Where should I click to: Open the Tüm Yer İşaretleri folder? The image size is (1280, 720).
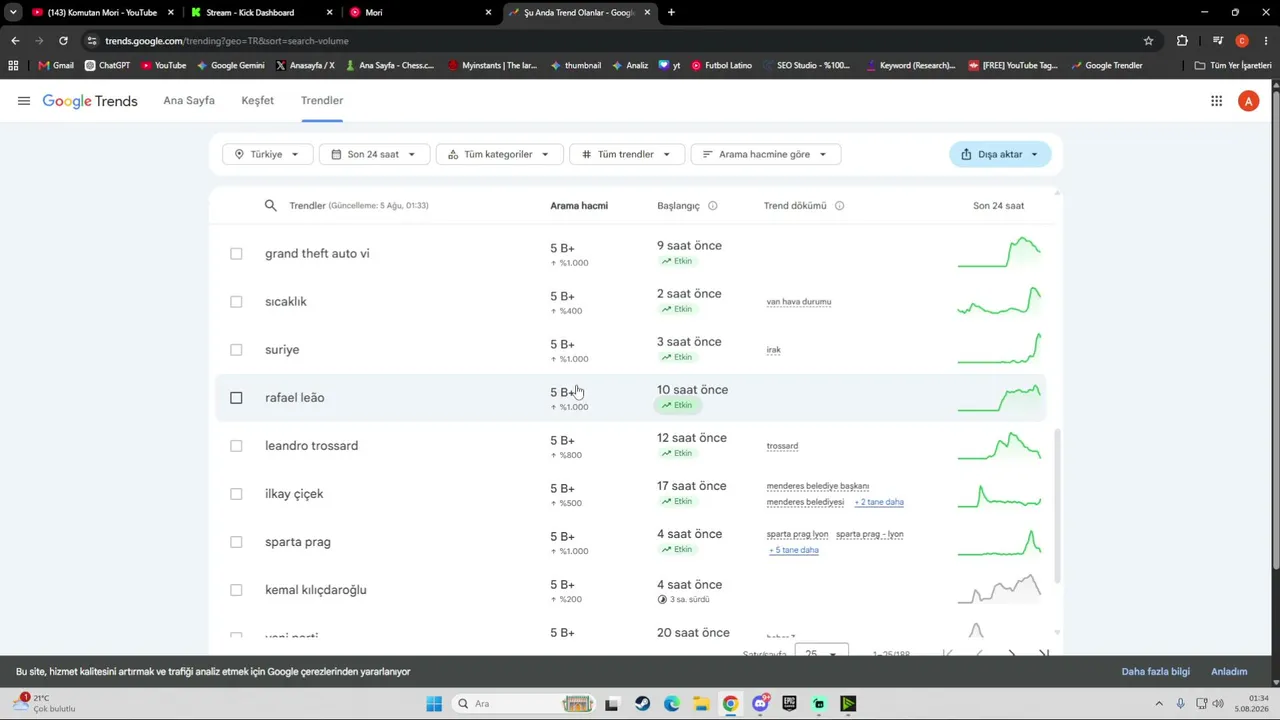coord(1233,65)
